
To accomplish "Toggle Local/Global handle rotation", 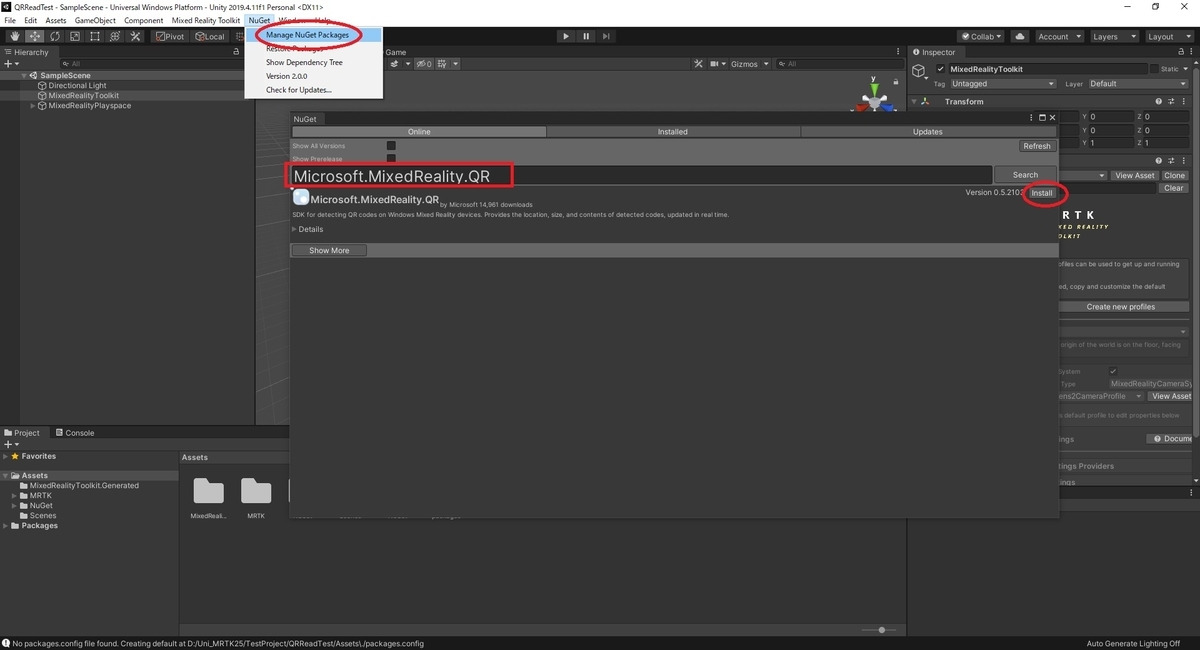I will pos(211,36).
